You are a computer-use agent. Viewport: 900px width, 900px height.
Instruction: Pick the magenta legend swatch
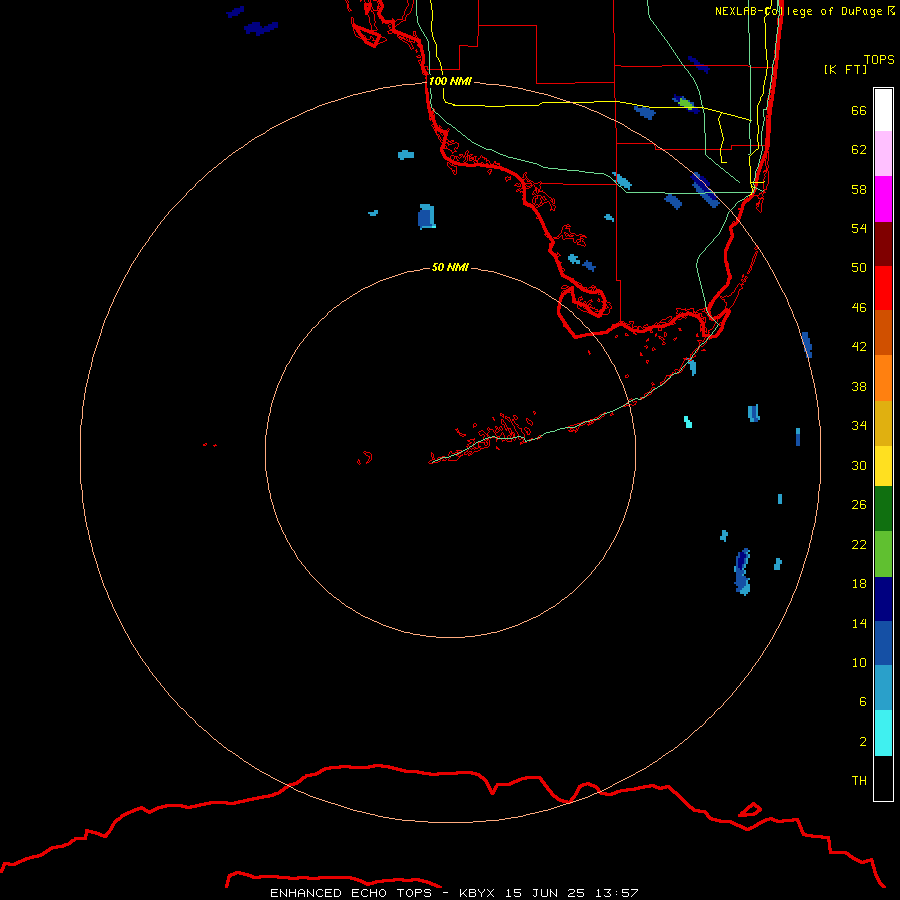pyautogui.click(x=883, y=199)
